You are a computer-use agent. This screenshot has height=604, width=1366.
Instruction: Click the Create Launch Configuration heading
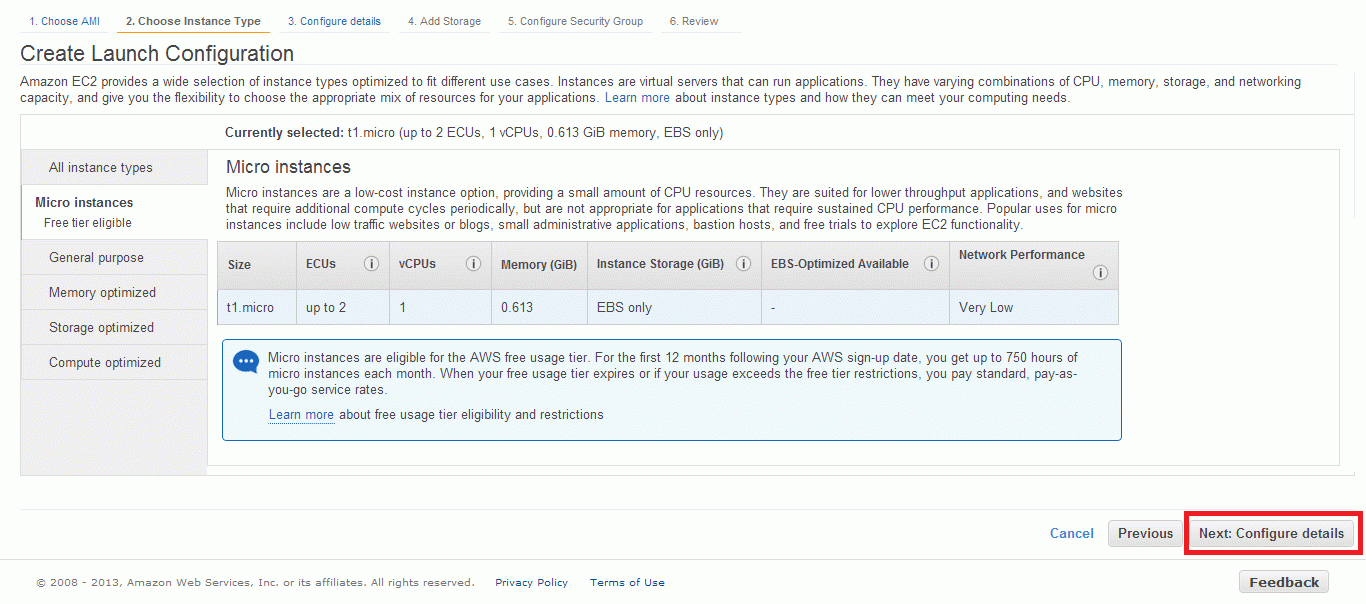[x=157, y=54]
